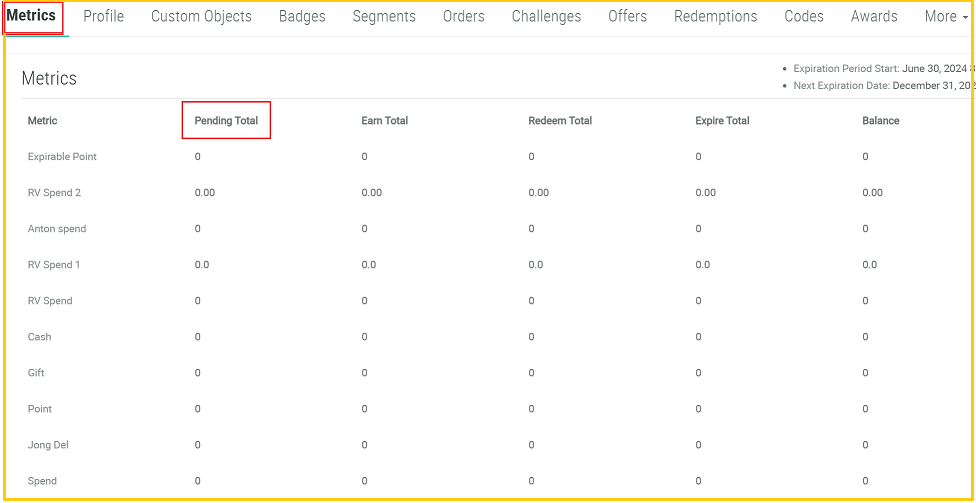Click the Balance column header
This screenshot has width=976, height=503.
tap(880, 121)
